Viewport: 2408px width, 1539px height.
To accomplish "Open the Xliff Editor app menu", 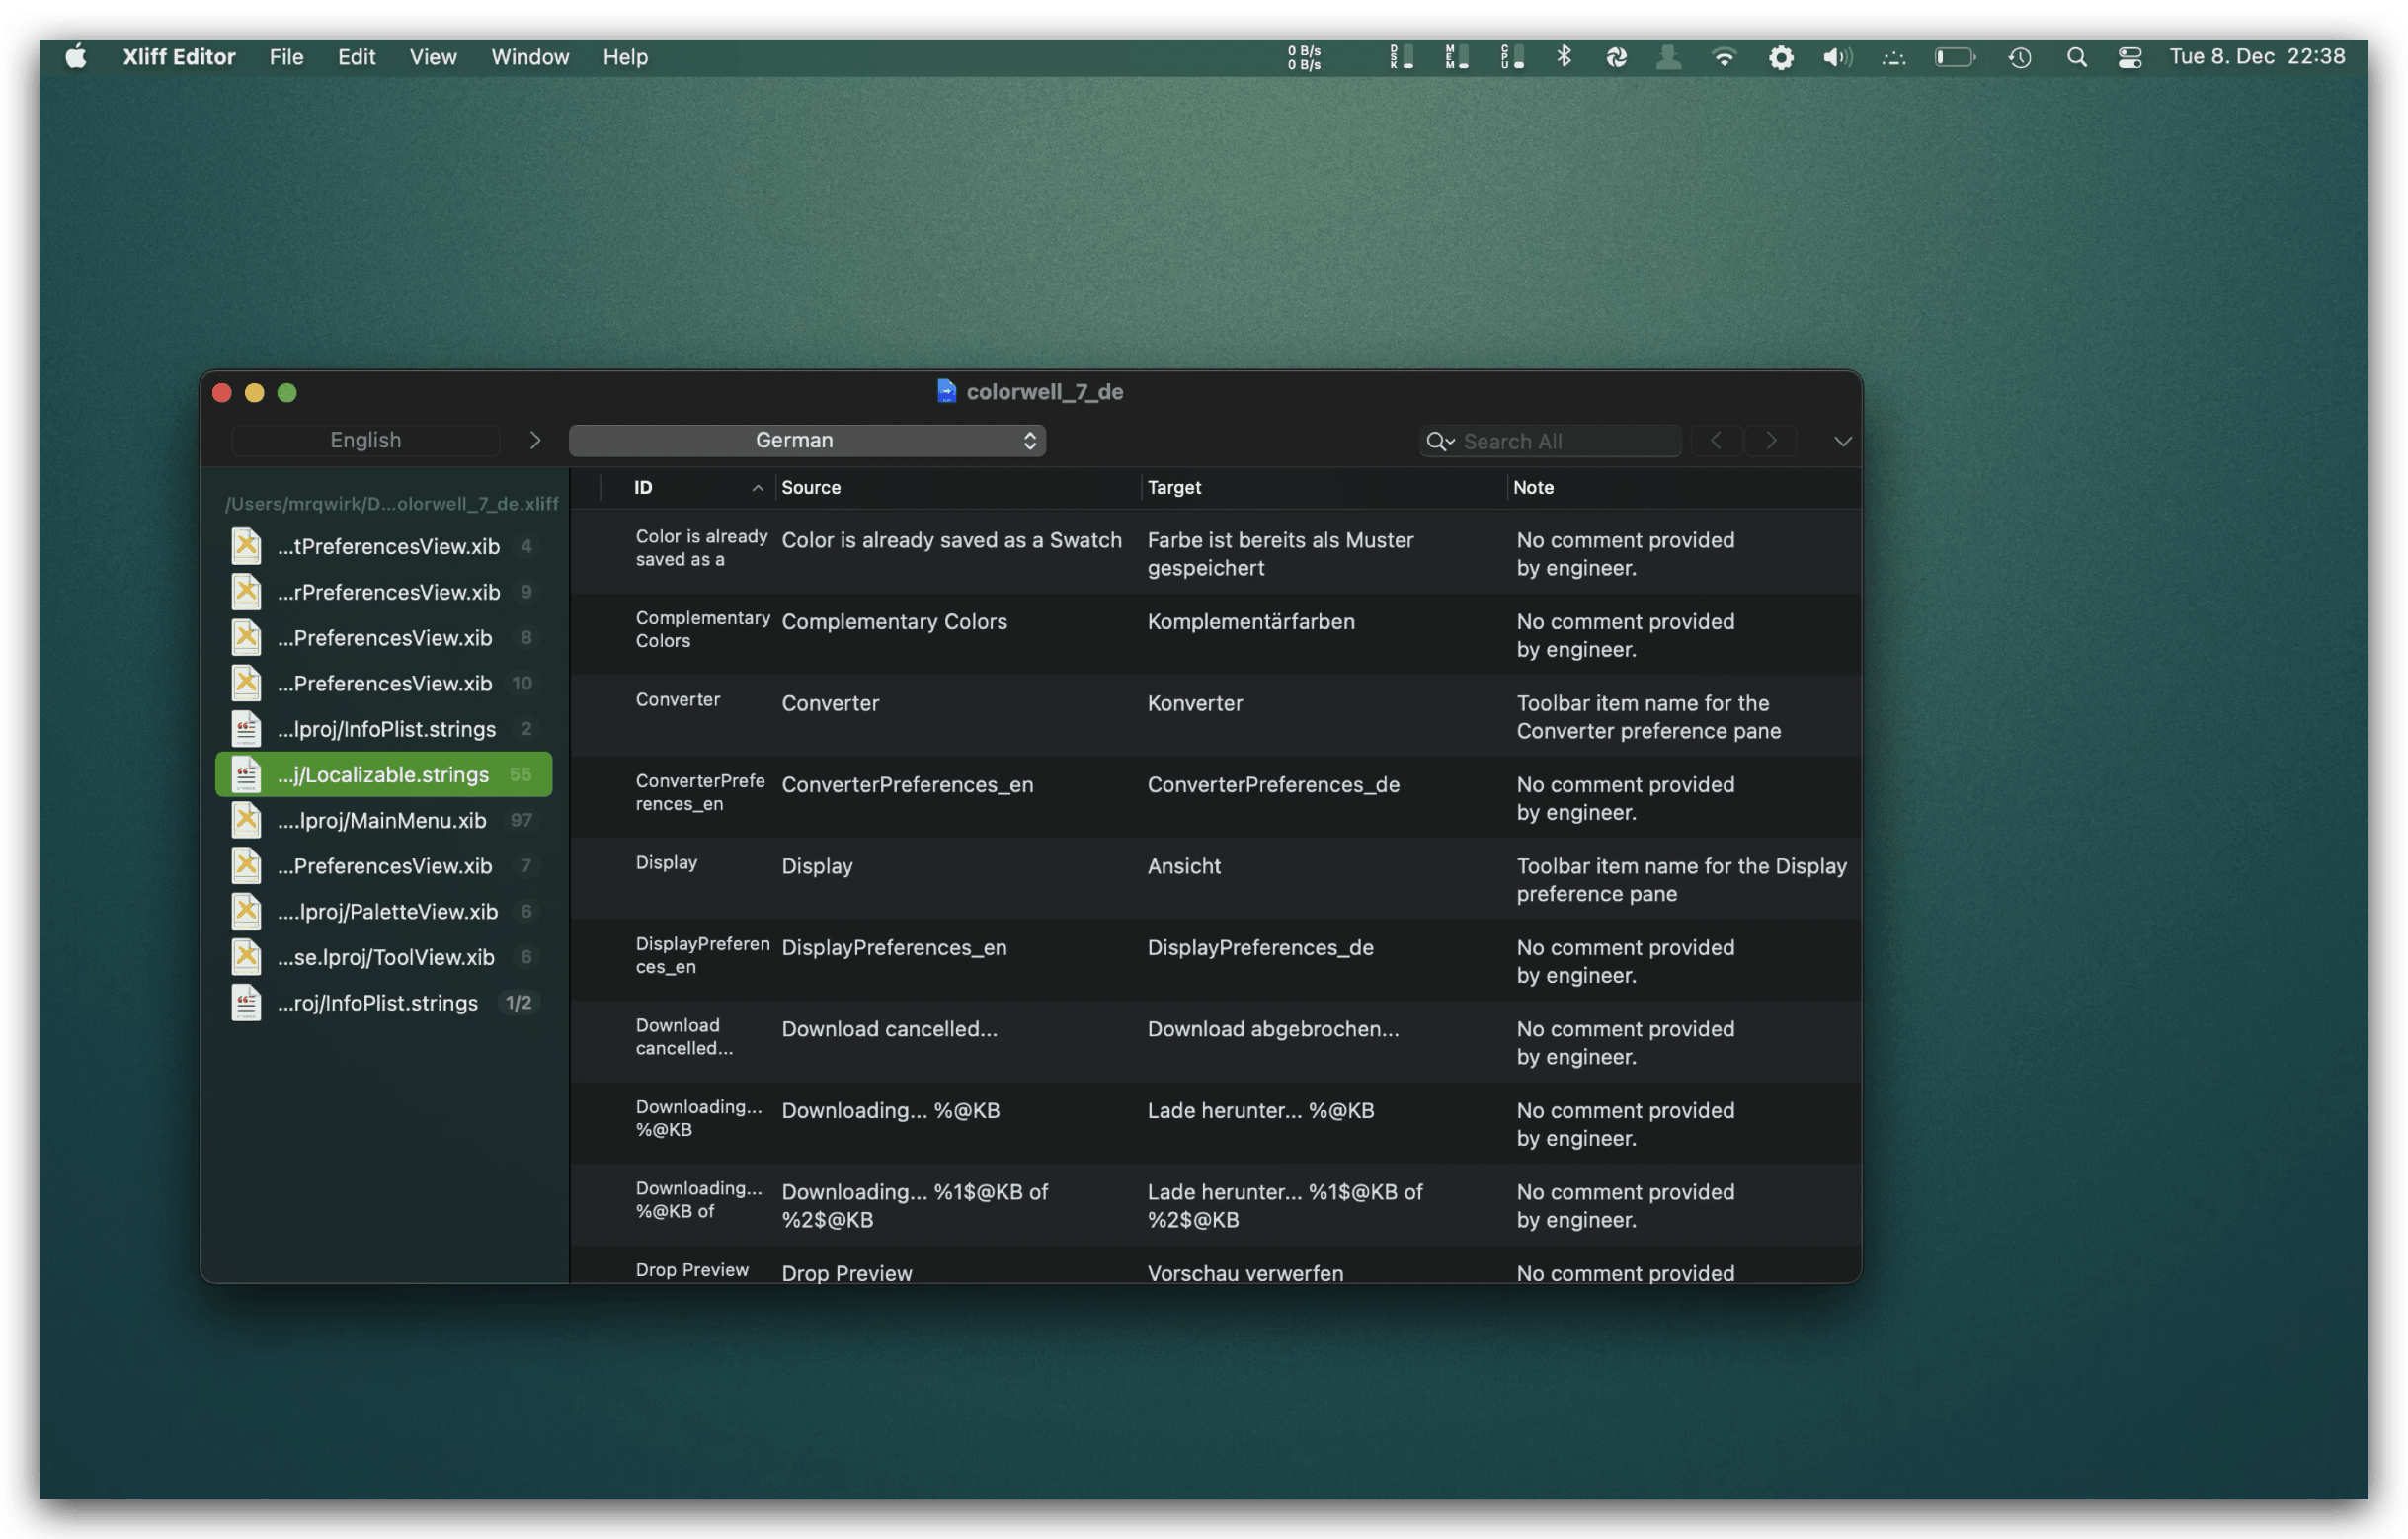I will click(179, 57).
